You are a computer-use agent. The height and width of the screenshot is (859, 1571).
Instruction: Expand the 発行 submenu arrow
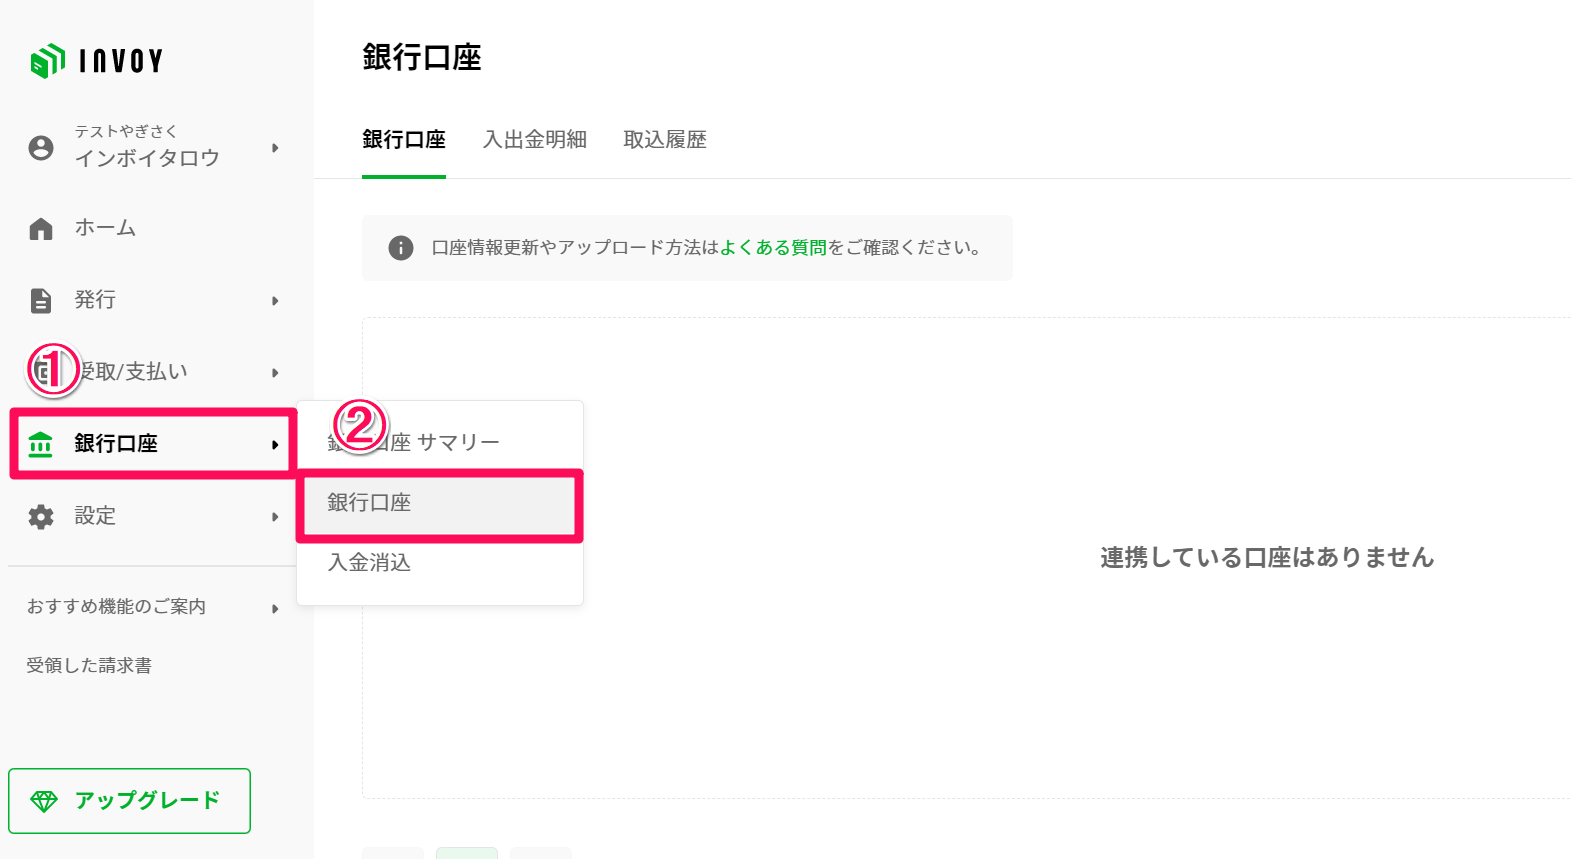275,301
